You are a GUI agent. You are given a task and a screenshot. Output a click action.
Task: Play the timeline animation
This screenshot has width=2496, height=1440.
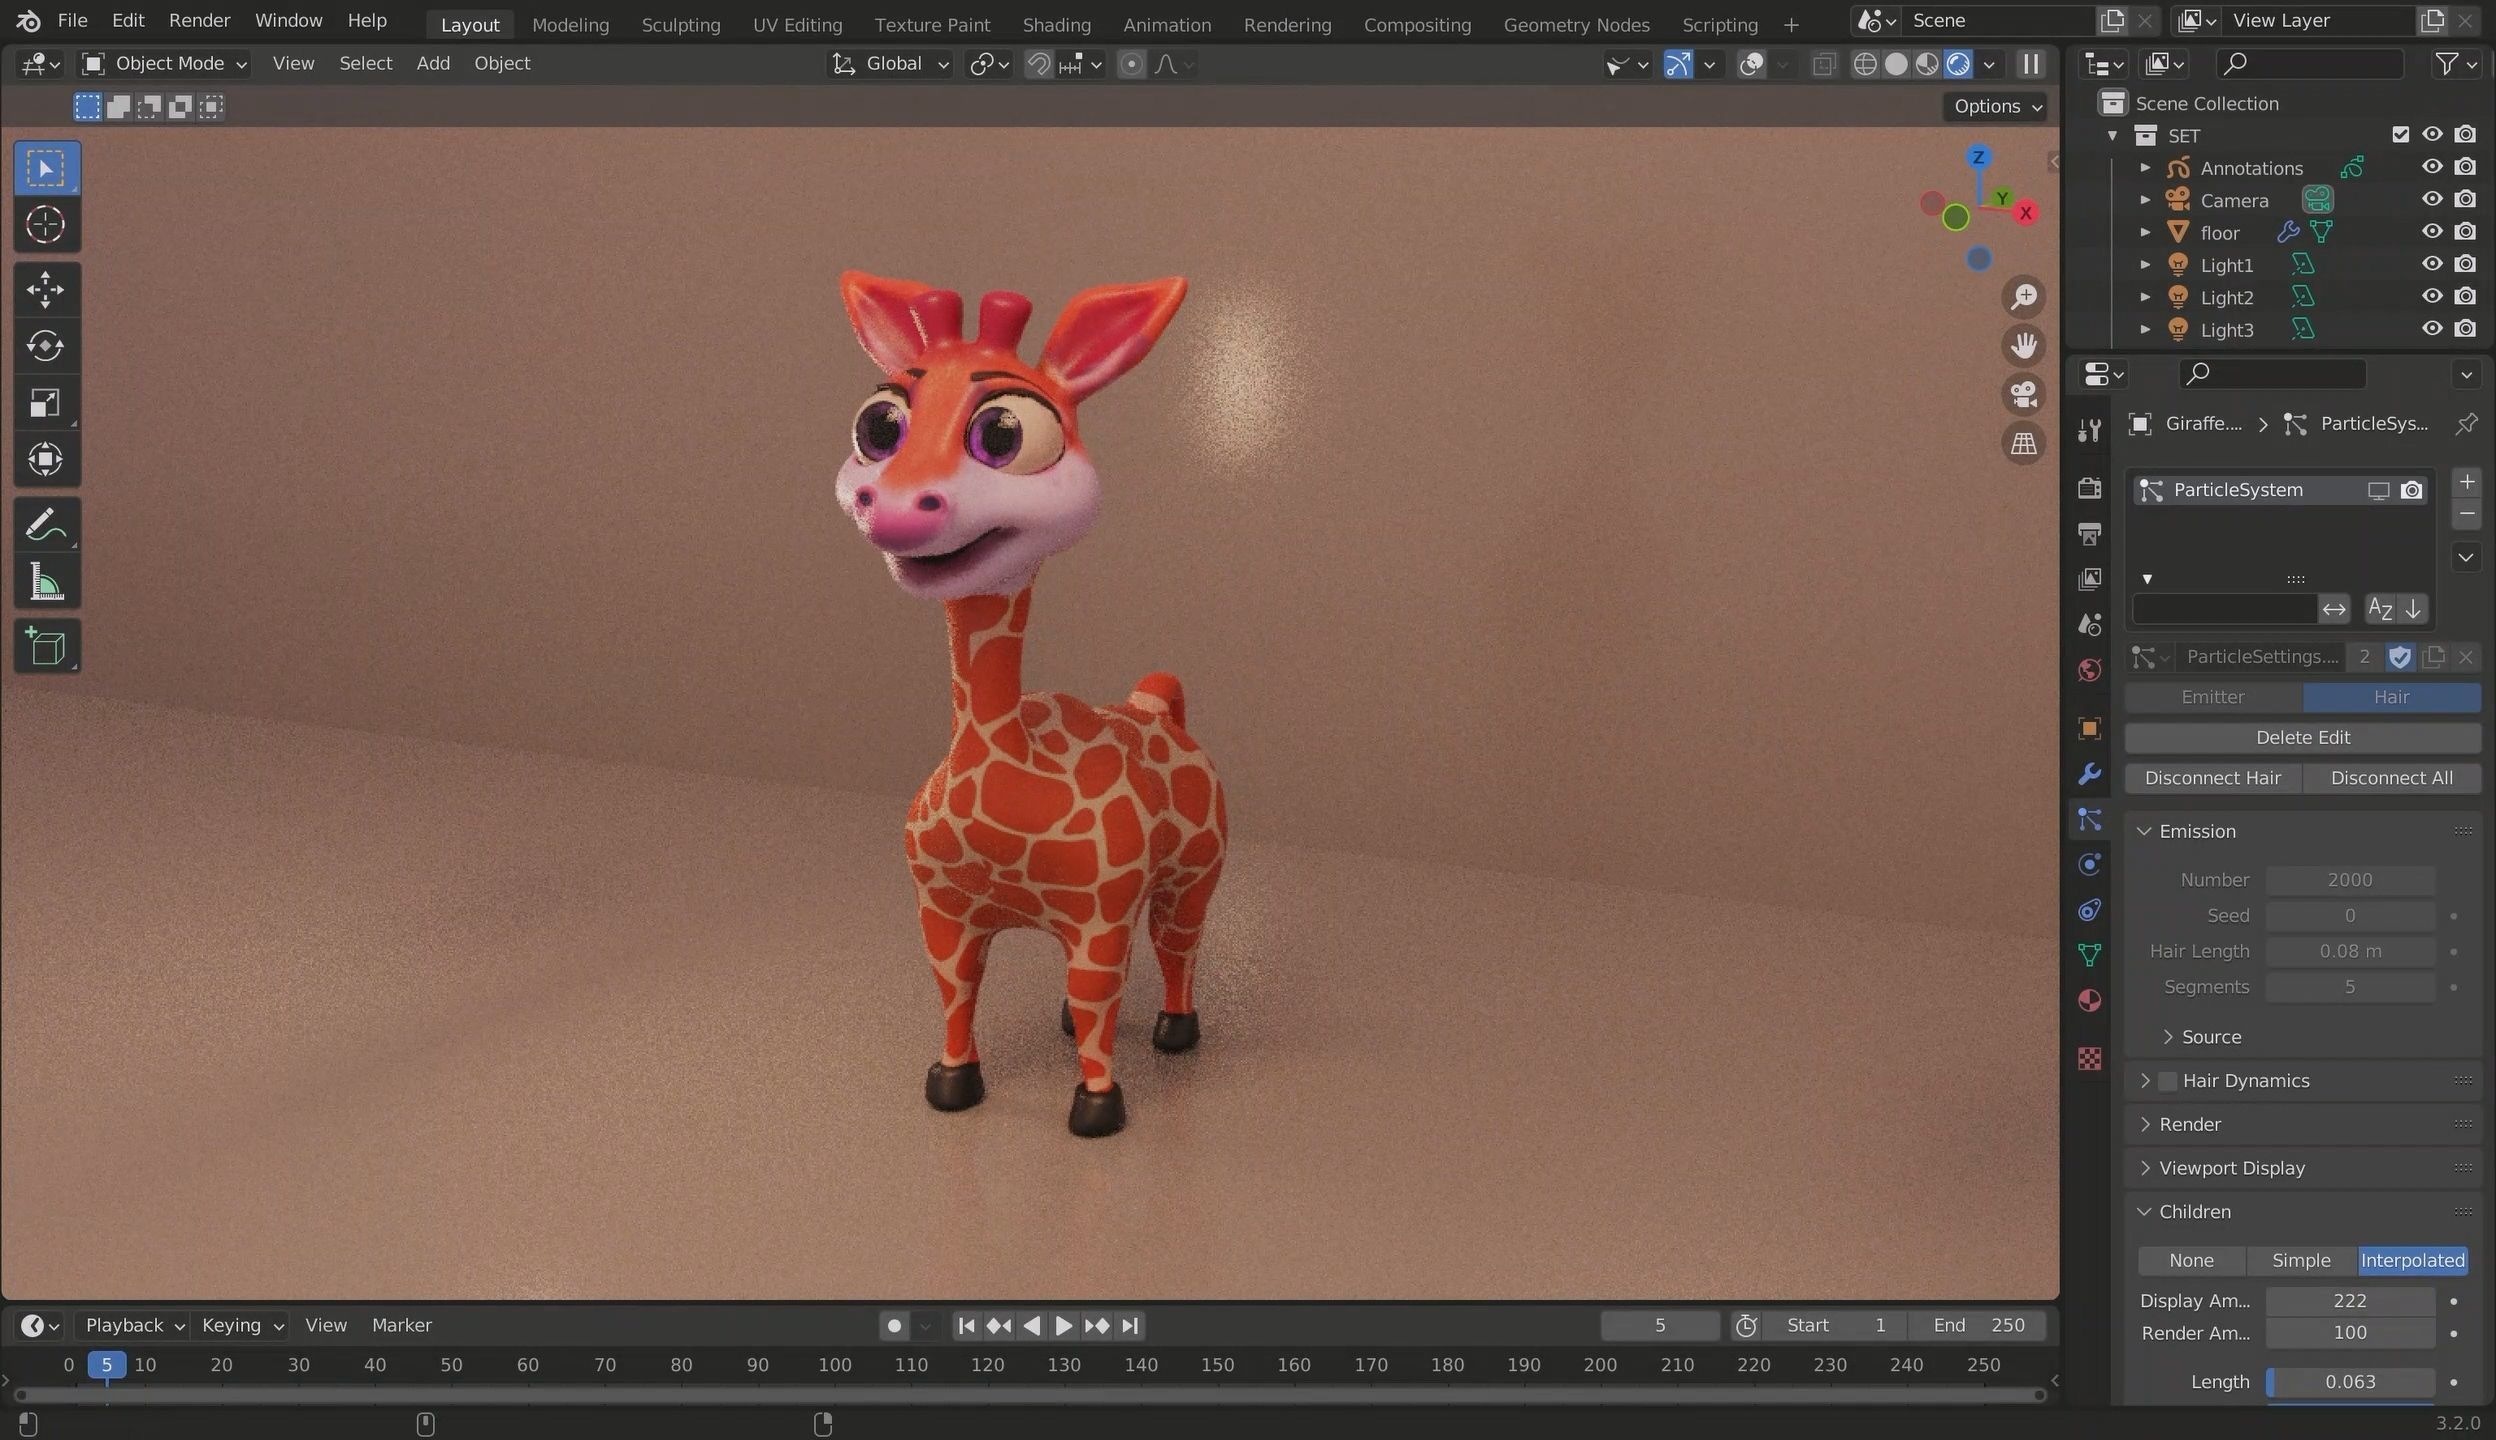pyautogui.click(x=1063, y=1326)
